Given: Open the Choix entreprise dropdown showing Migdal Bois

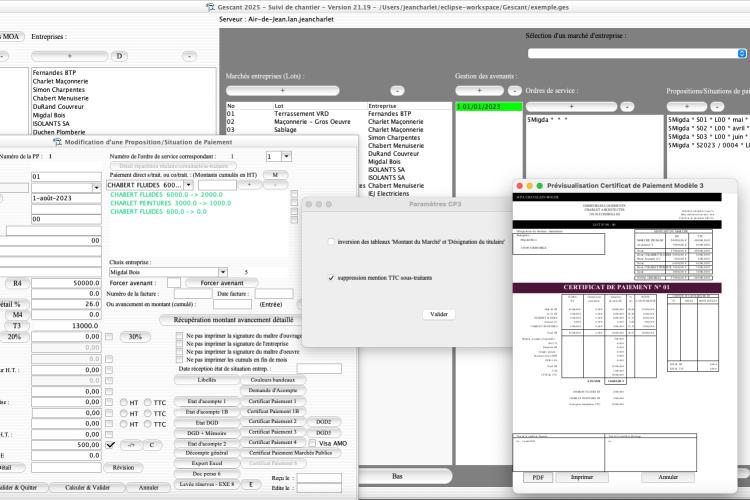Looking at the screenshot, I should pos(223,272).
